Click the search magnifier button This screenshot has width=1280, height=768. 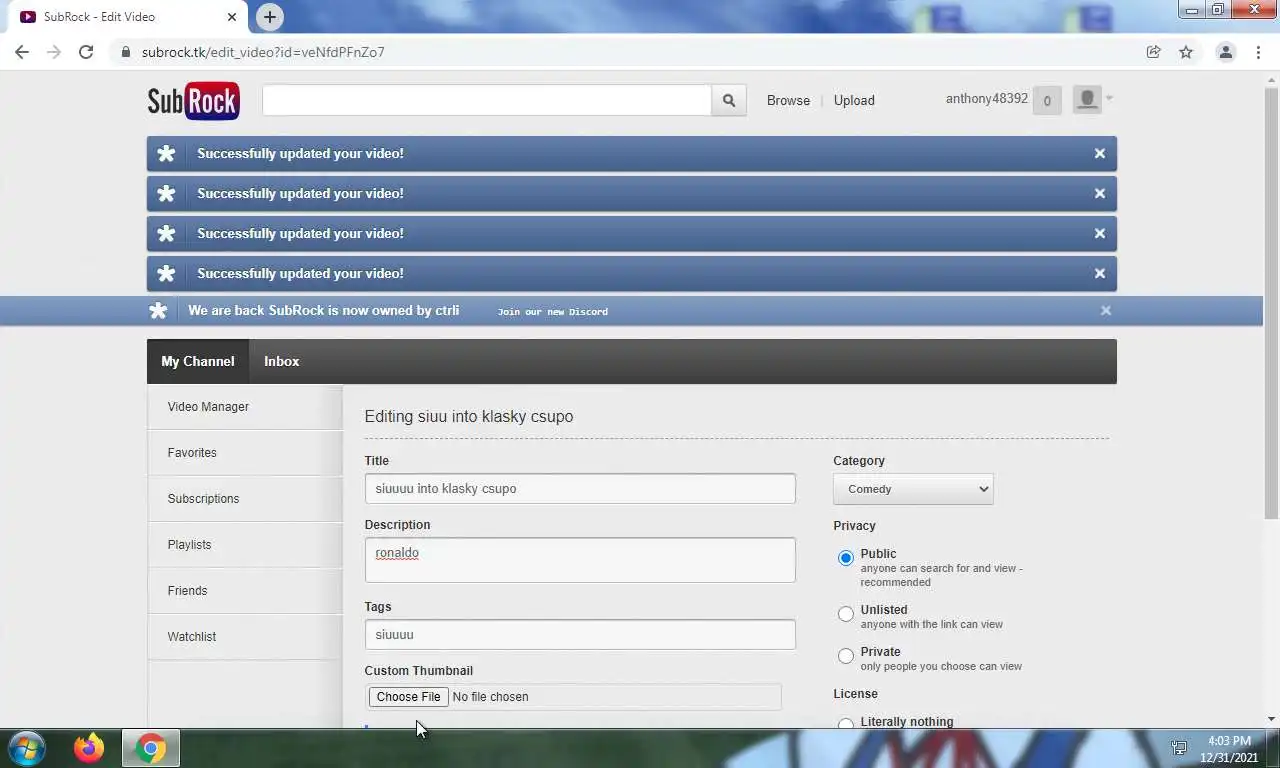pyautogui.click(x=729, y=100)
